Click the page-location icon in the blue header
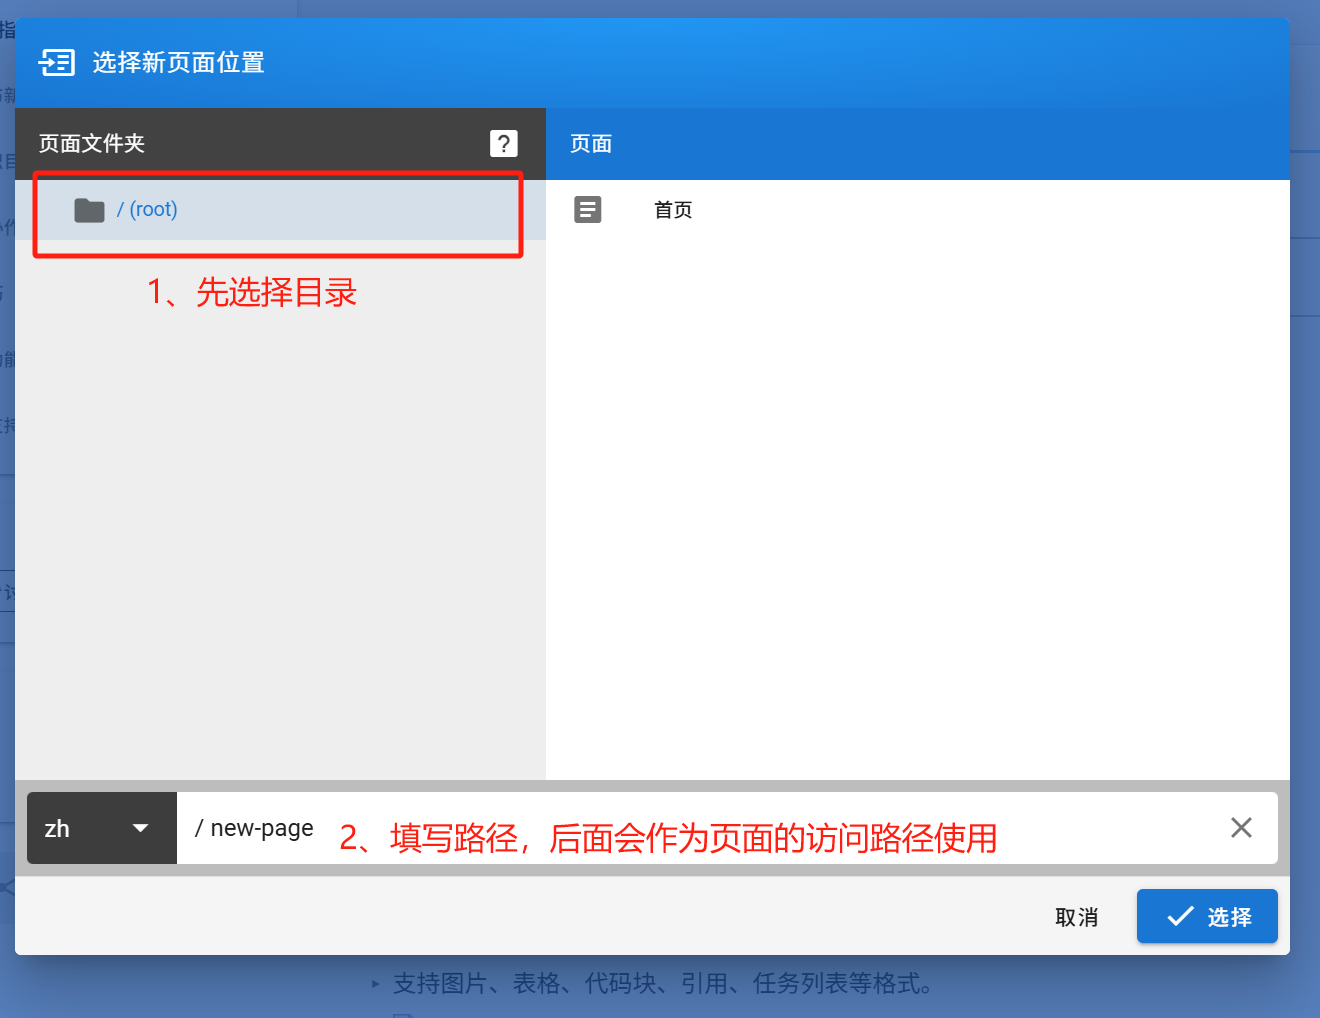 tap(57, 62)
